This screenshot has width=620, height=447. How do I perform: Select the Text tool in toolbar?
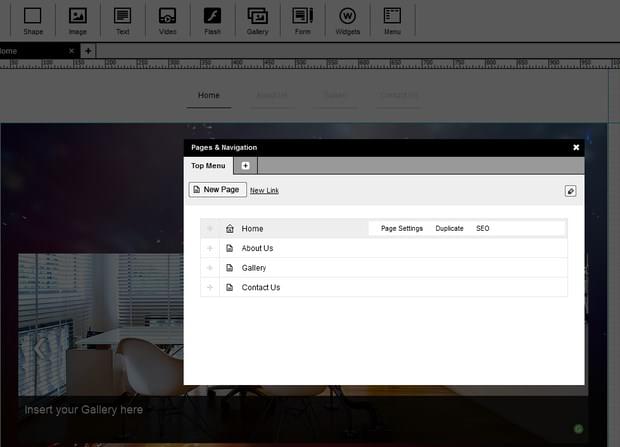click(x=123, y=21)
